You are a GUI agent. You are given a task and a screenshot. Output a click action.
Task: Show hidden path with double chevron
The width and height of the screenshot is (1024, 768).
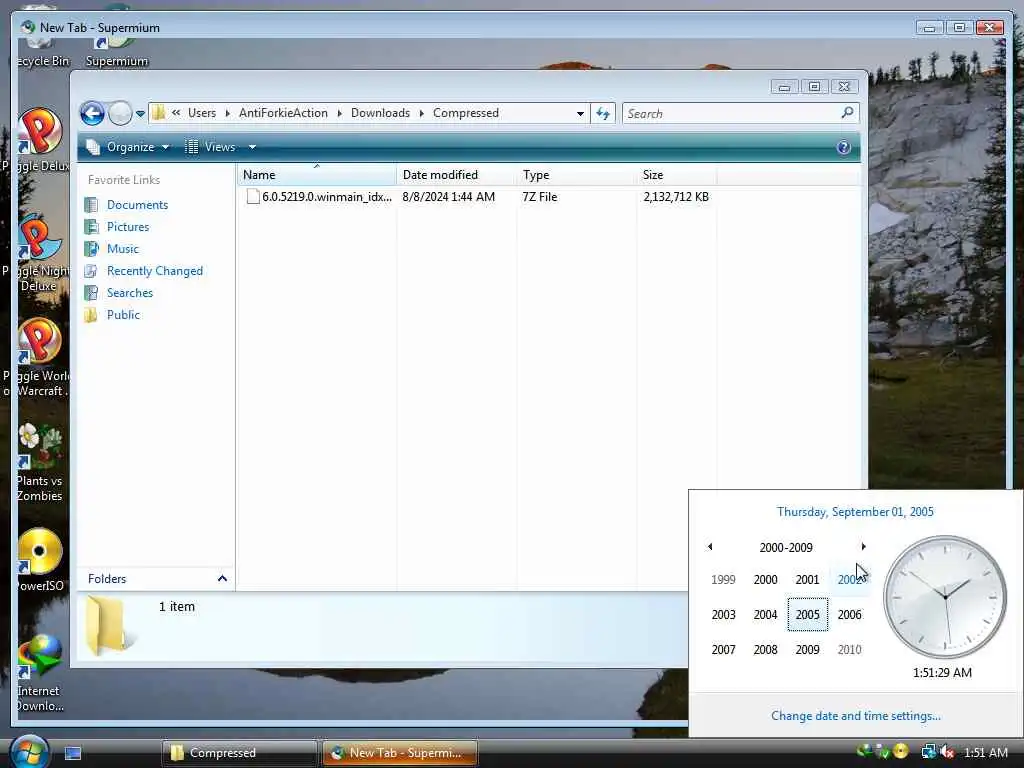pos(176,113)
